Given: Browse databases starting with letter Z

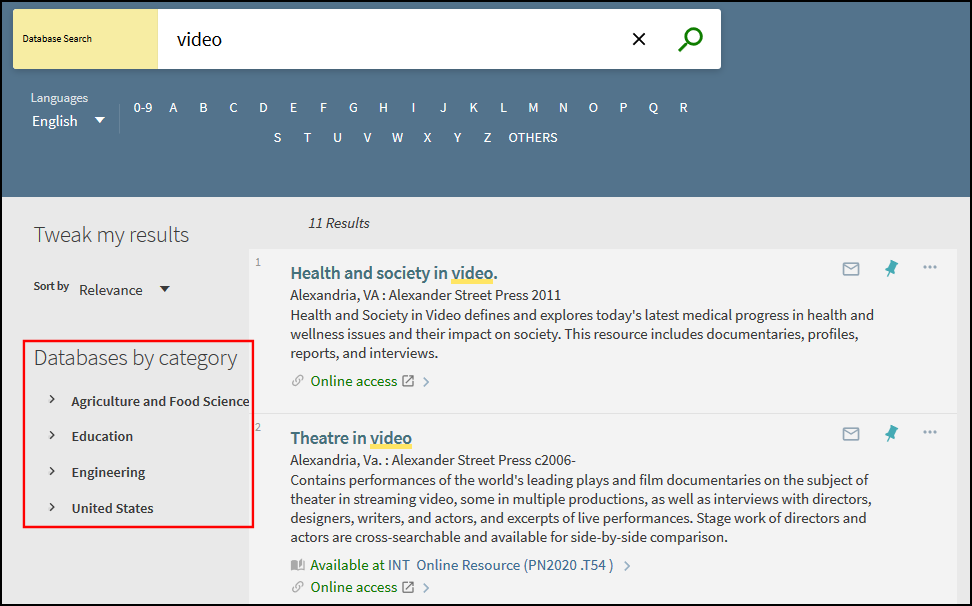Looking at the screenshot, I should click(x=487, y=138).
